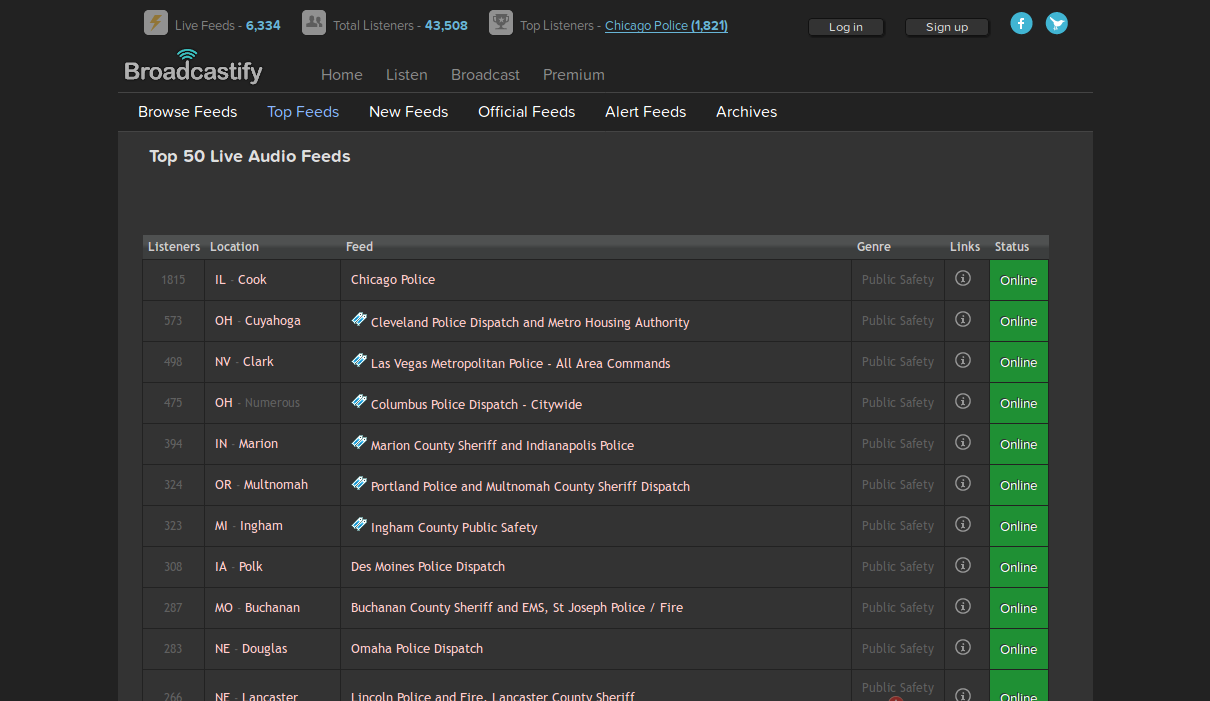Open Omaha Police Dispatch feed
Screen dimensions: 1210x701
417,648
